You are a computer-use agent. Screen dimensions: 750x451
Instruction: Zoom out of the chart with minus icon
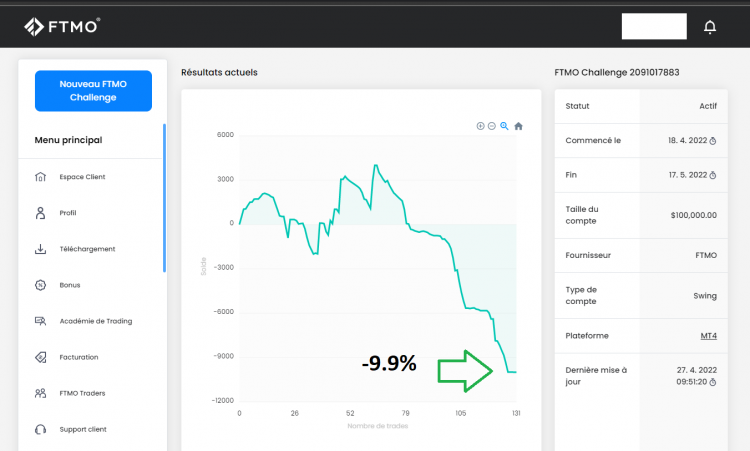492,126
